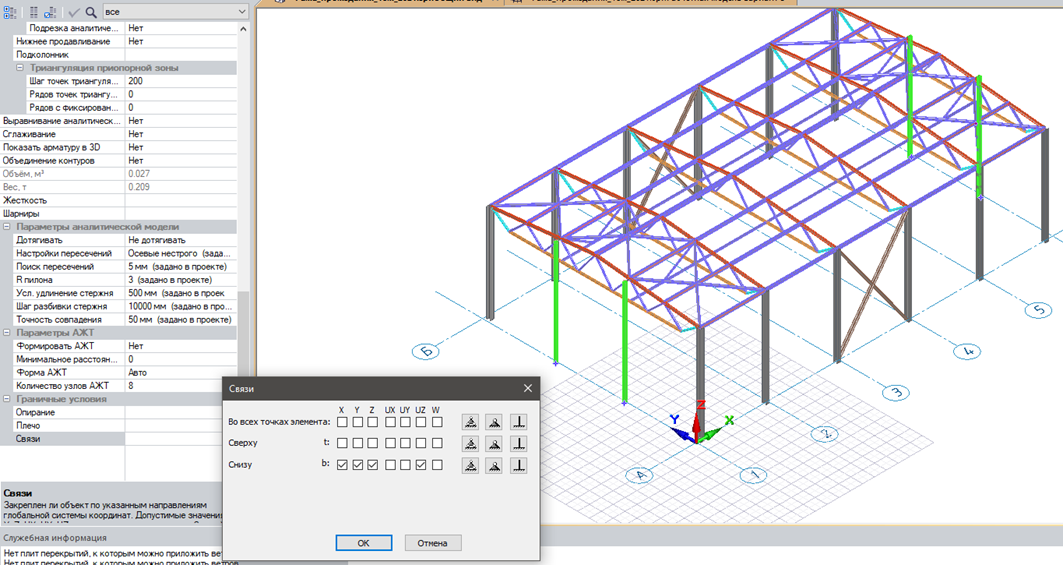Click the Настройки пересечений value field

(180, 253)
